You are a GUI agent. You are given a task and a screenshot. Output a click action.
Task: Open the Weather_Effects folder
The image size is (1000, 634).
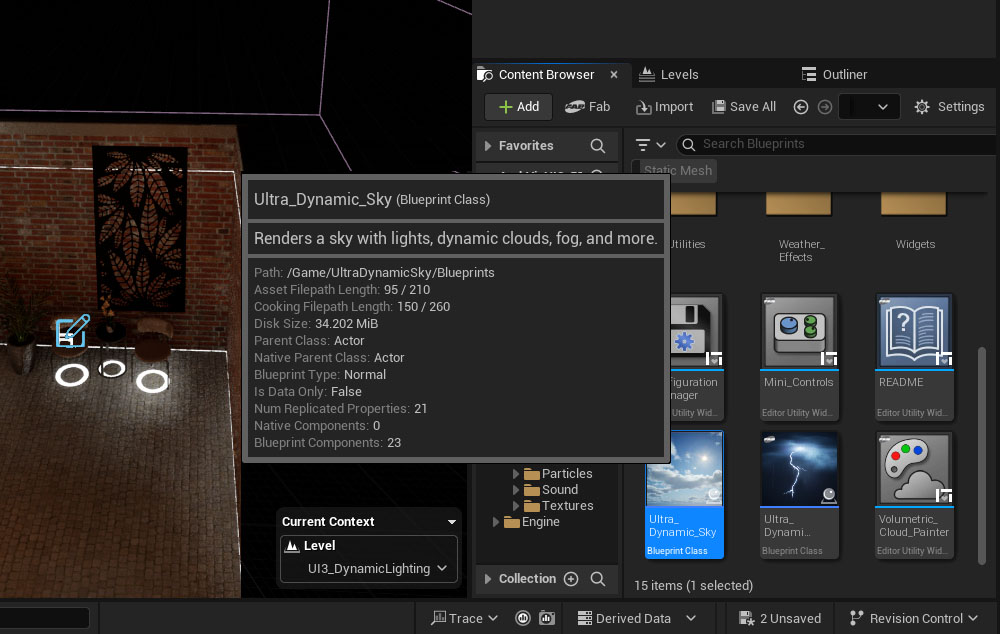(798, 228)
